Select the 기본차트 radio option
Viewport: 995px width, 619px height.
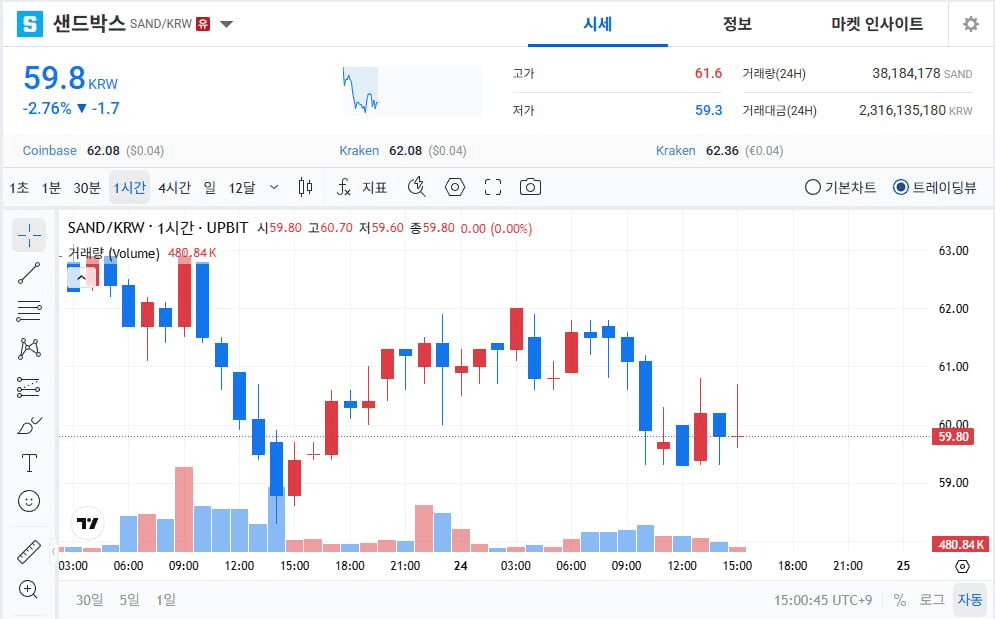coord(840,187)
